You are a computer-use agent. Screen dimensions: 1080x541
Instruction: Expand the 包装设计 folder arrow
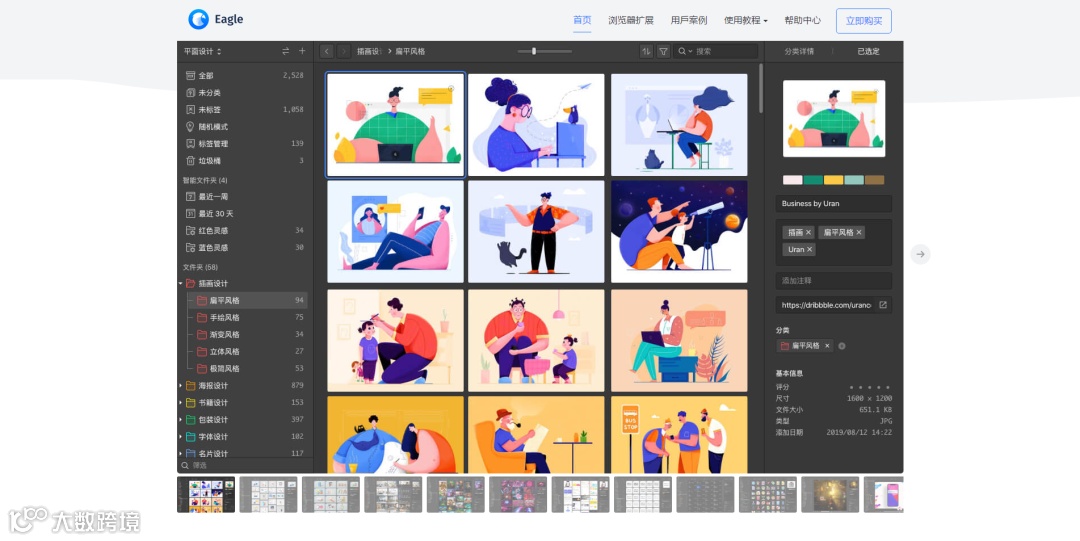click(181, 420)
